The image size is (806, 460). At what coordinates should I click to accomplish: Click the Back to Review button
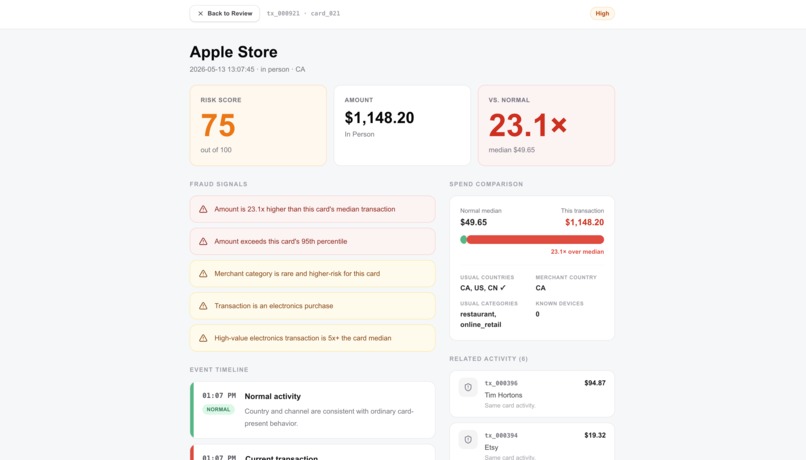tap(224, 13)
